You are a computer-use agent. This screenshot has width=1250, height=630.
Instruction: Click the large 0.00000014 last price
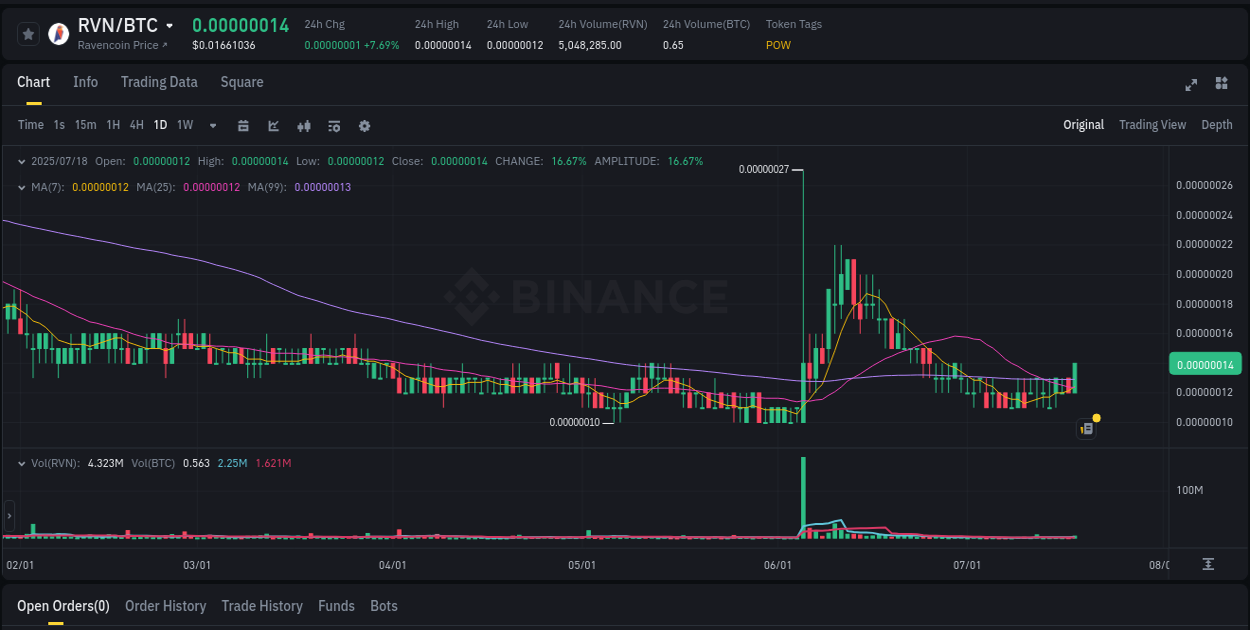tap(240, 26)
